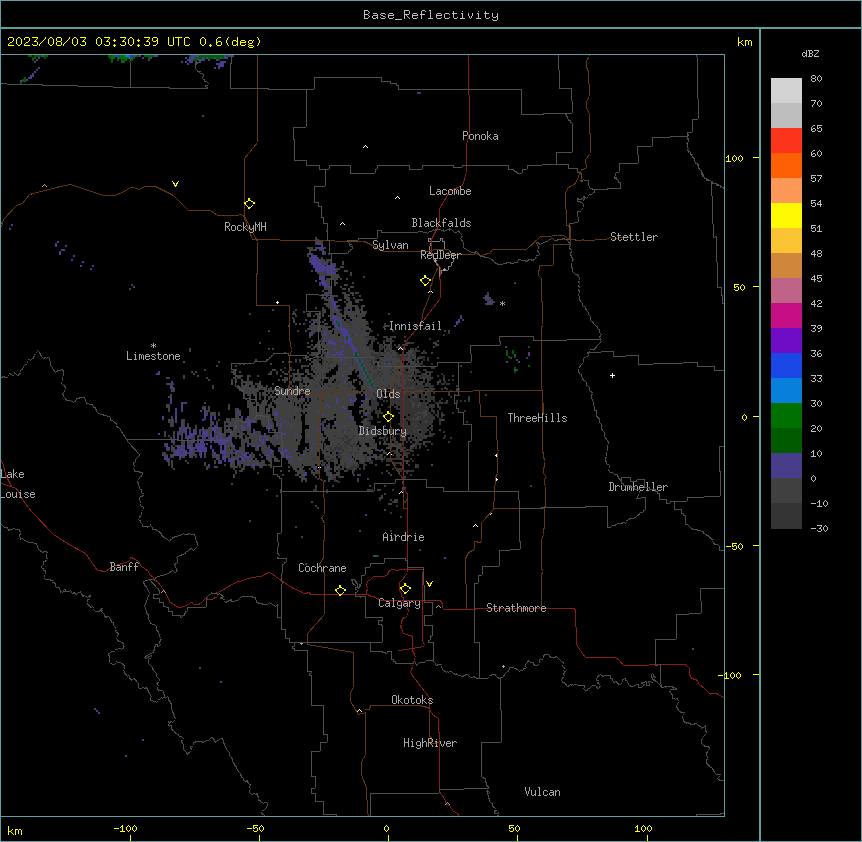The height and width of the screenshot is (842, 862).
Task: Click the Sundre city label
Action: point(292,391)
